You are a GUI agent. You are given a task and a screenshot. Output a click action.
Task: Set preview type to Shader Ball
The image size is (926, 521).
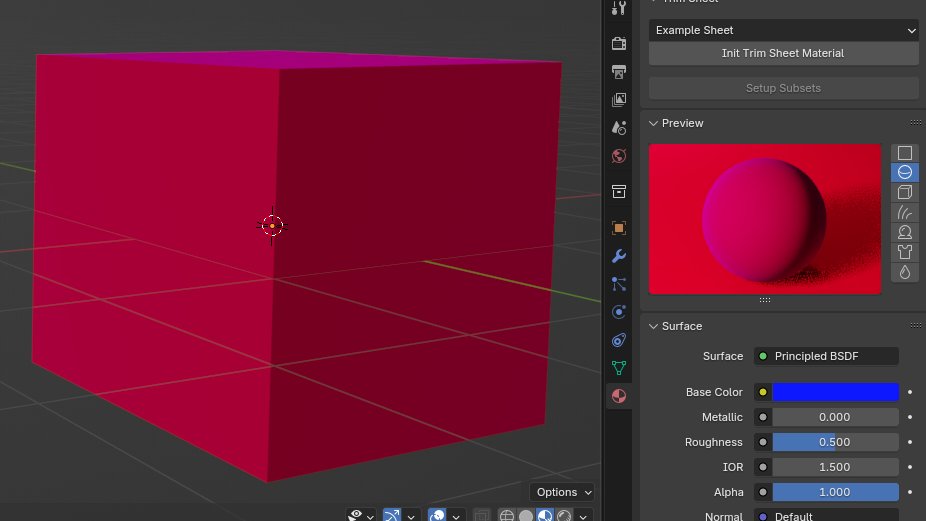point(905,232)
